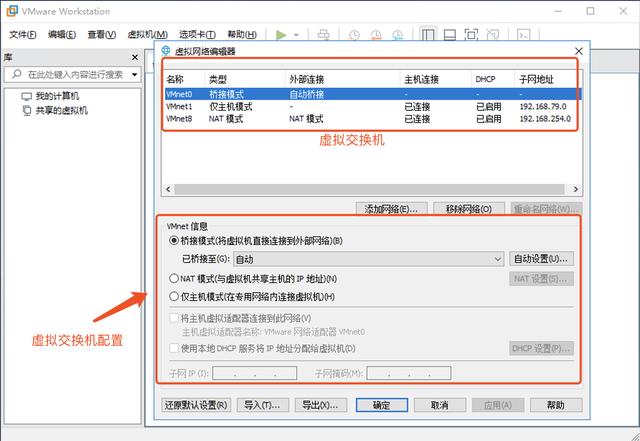Click the 子网 IP input field

pyautogui.click(x=254, y=373)
